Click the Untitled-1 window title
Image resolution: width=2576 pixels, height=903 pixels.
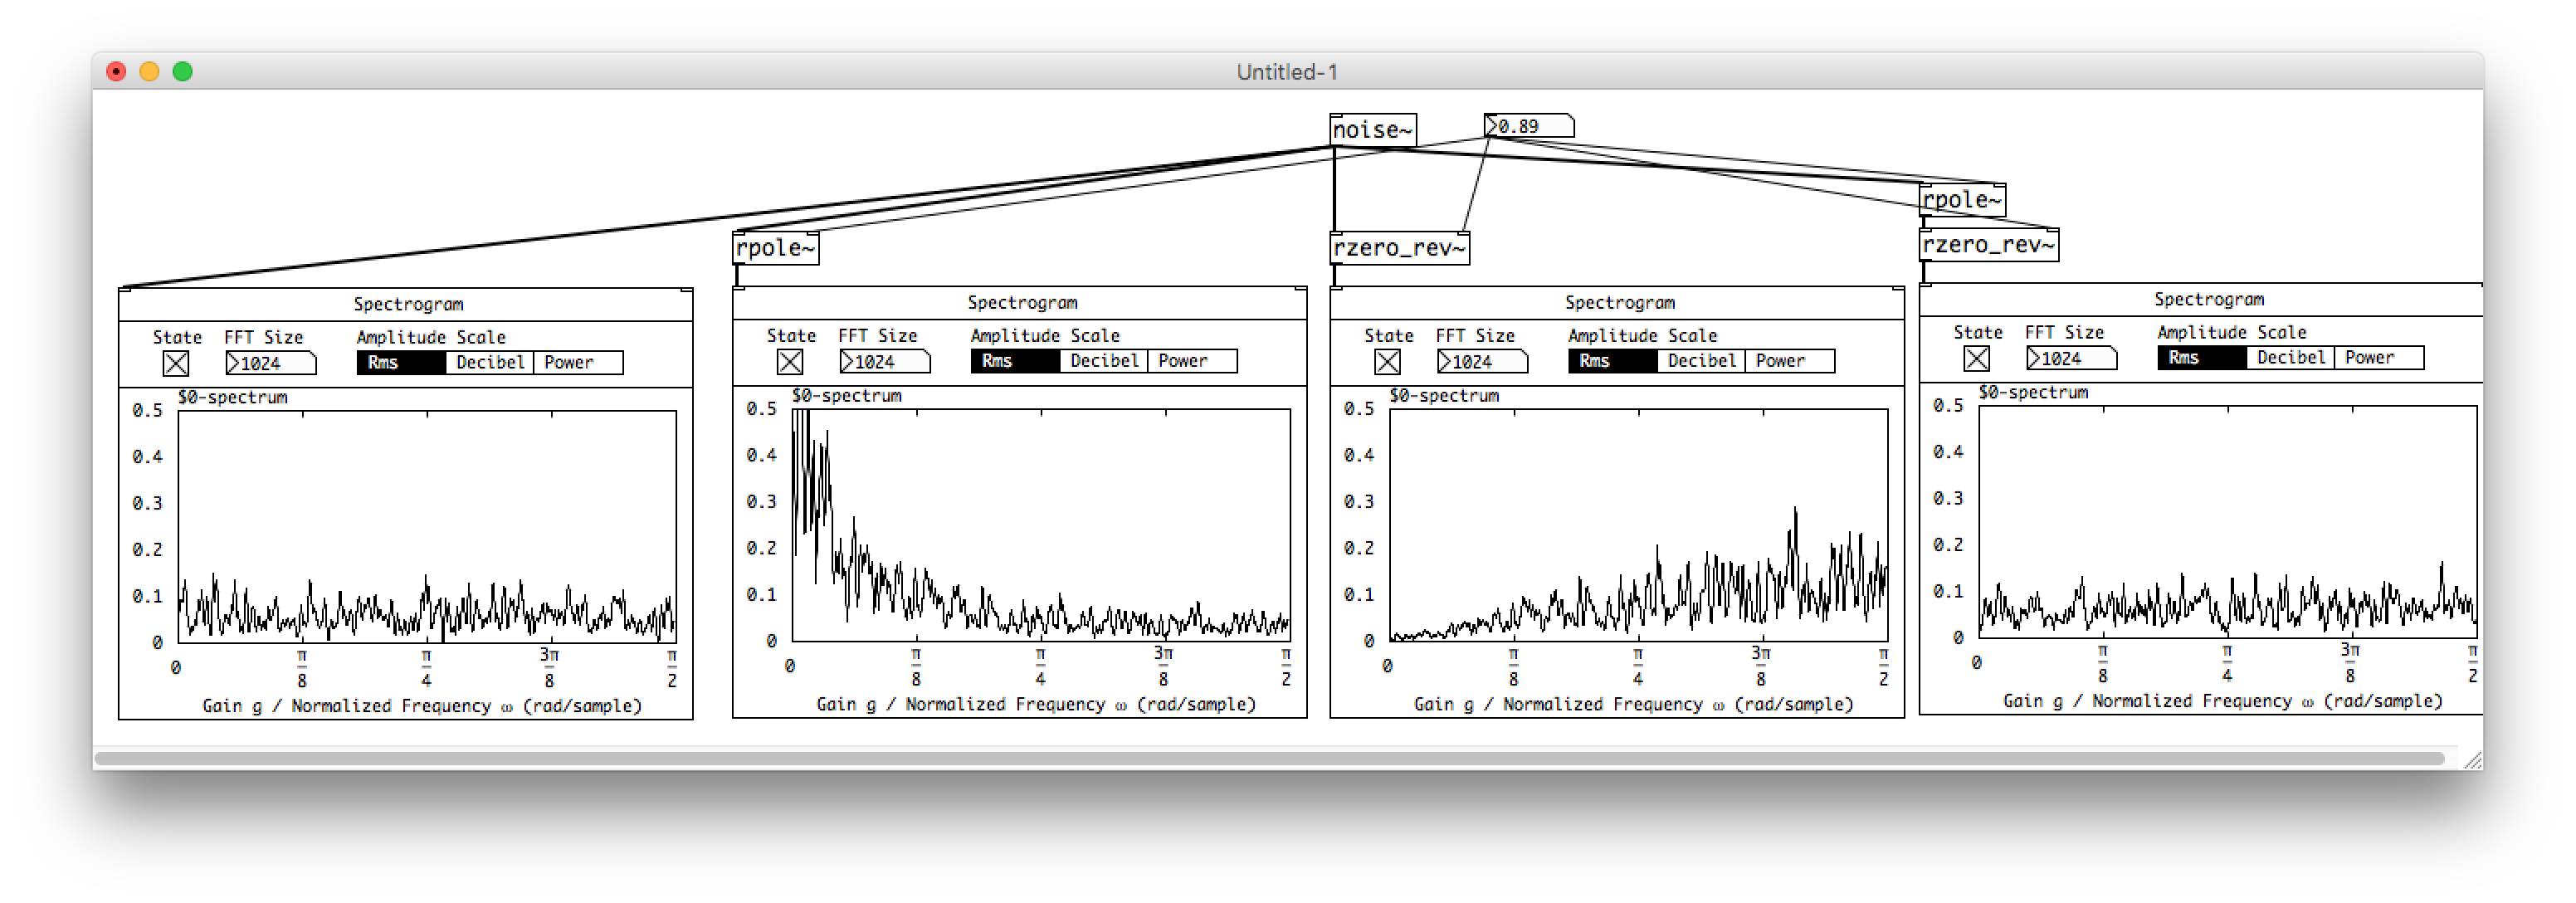pos(1287,72)
